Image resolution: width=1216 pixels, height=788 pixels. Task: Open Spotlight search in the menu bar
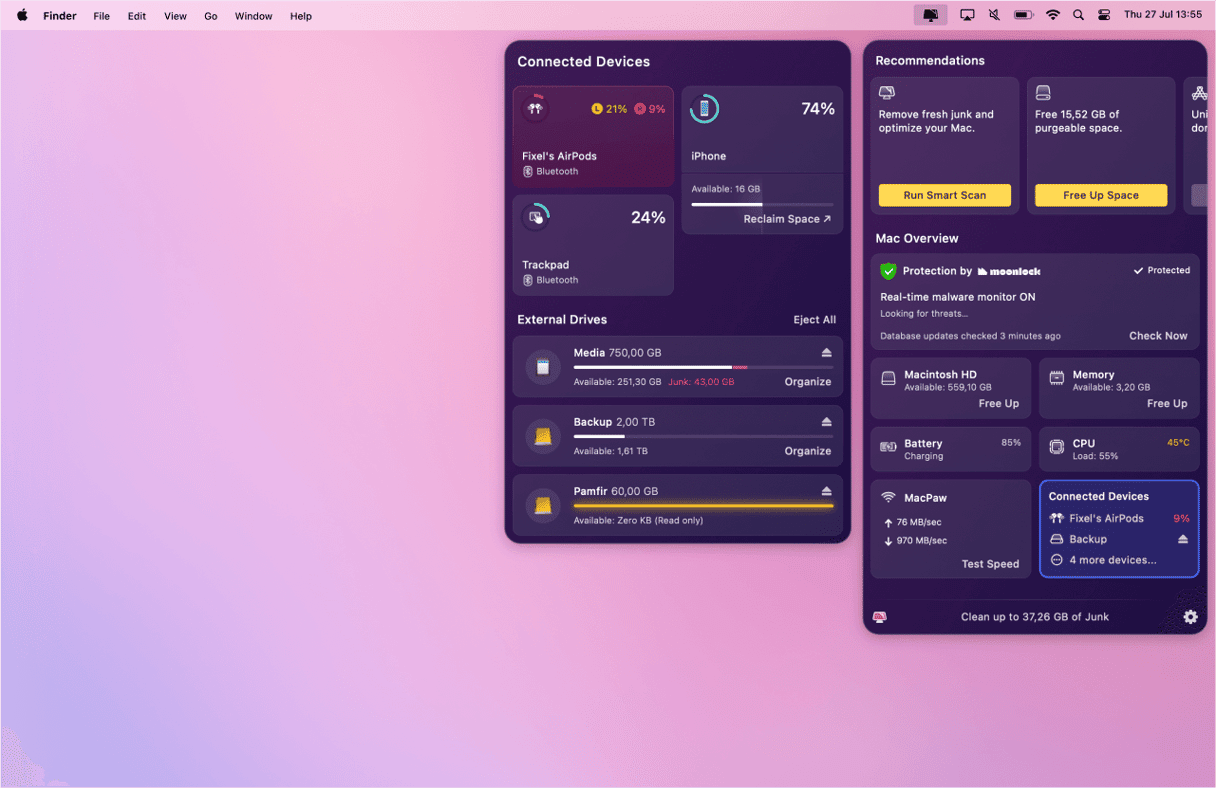tap(1078, 15)
